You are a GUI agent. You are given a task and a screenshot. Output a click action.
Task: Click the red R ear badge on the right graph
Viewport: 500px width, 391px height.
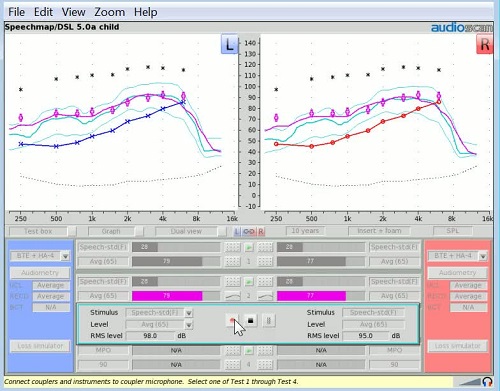tap(485, 44)
